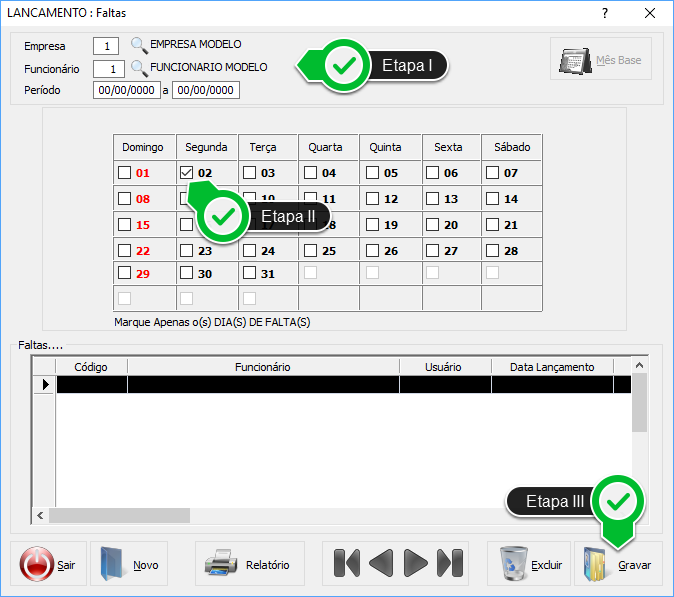674x597 pixels.
Task: Go to next record arrow
Action: click(x=416, y=563)
